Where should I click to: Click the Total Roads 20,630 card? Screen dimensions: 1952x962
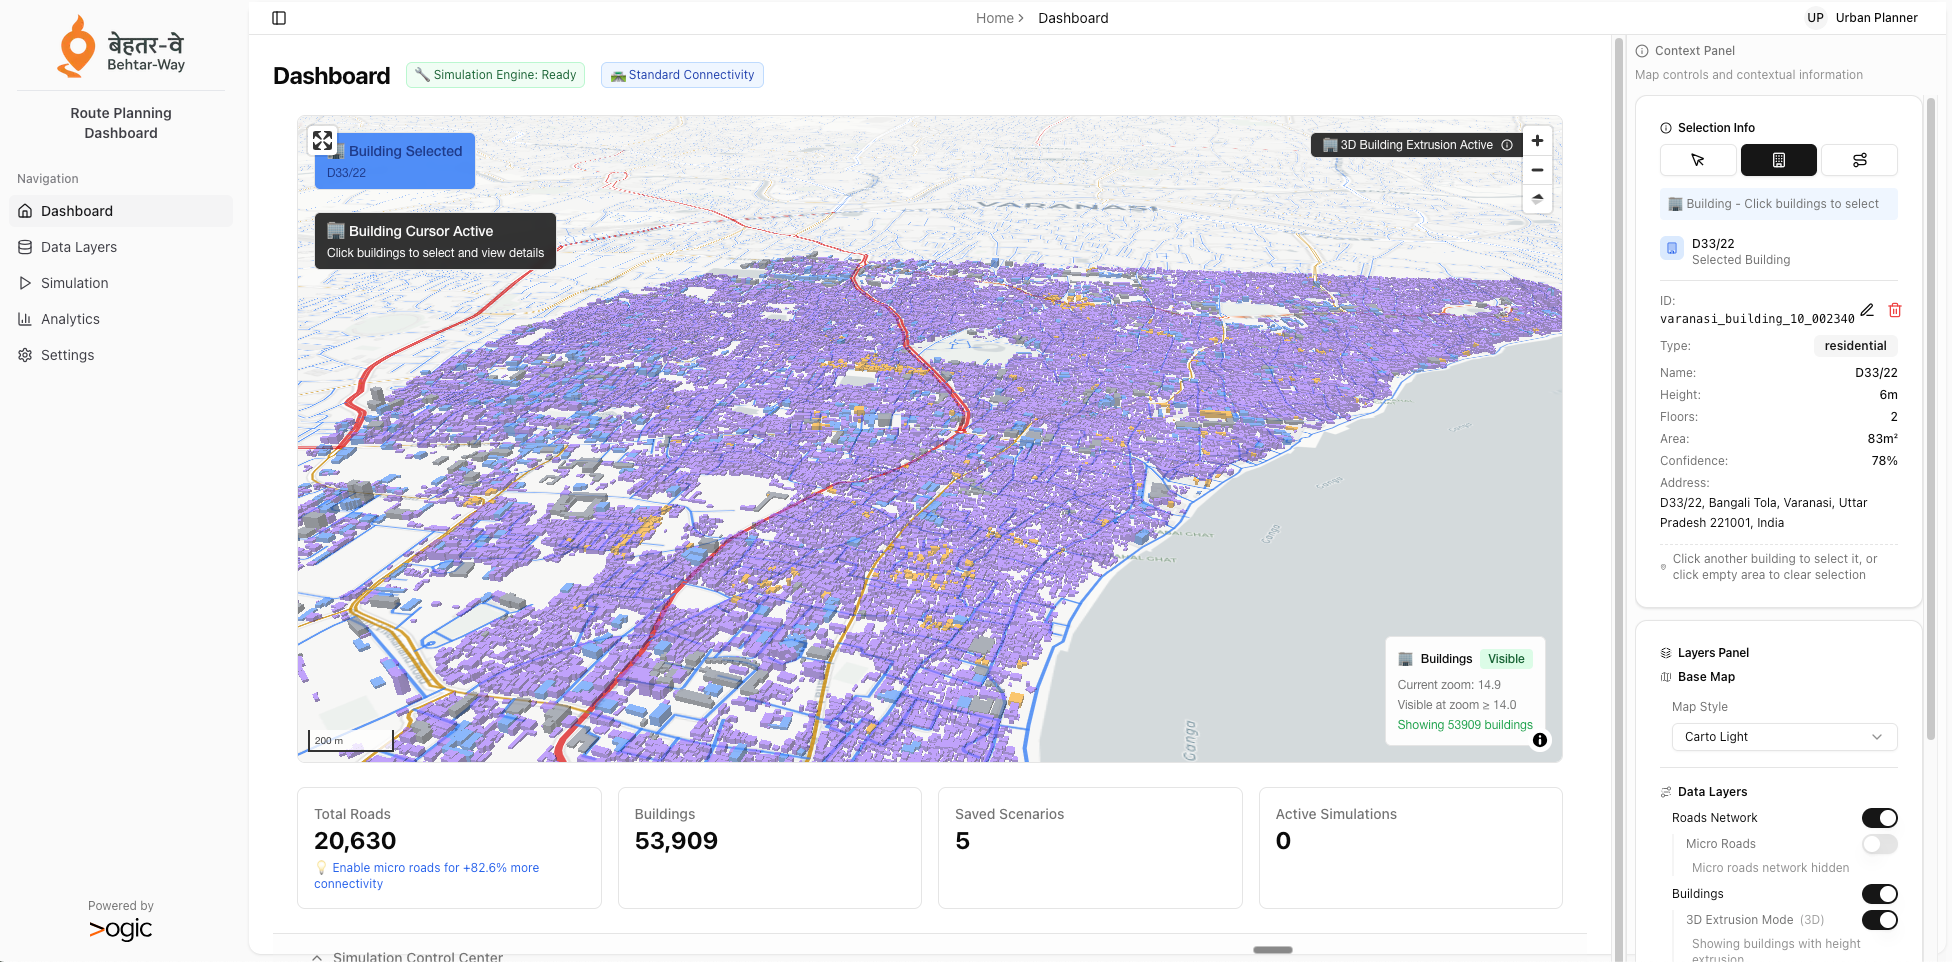(449, 848)
